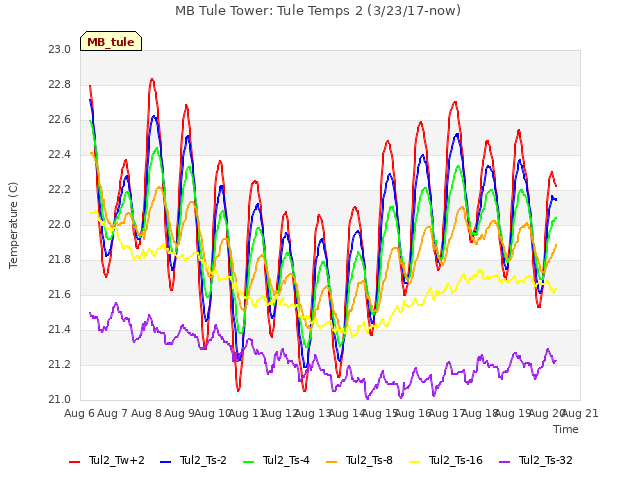
Task: Click the Tul2_Ts-4 legend label
Action: point(286,460)
